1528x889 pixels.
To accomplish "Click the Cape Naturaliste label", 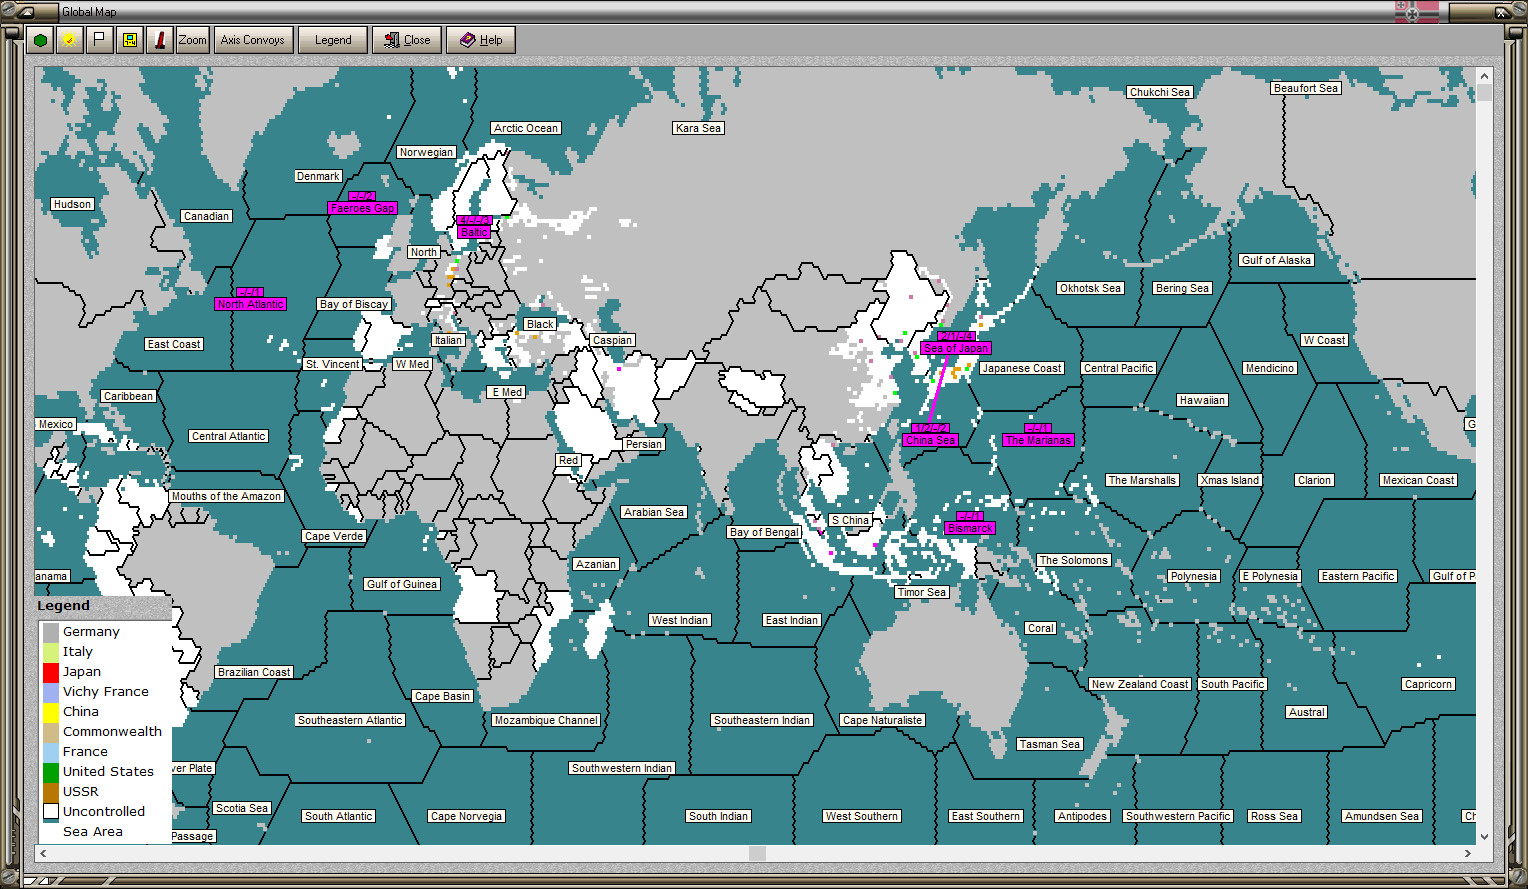I will coord(883,720).
